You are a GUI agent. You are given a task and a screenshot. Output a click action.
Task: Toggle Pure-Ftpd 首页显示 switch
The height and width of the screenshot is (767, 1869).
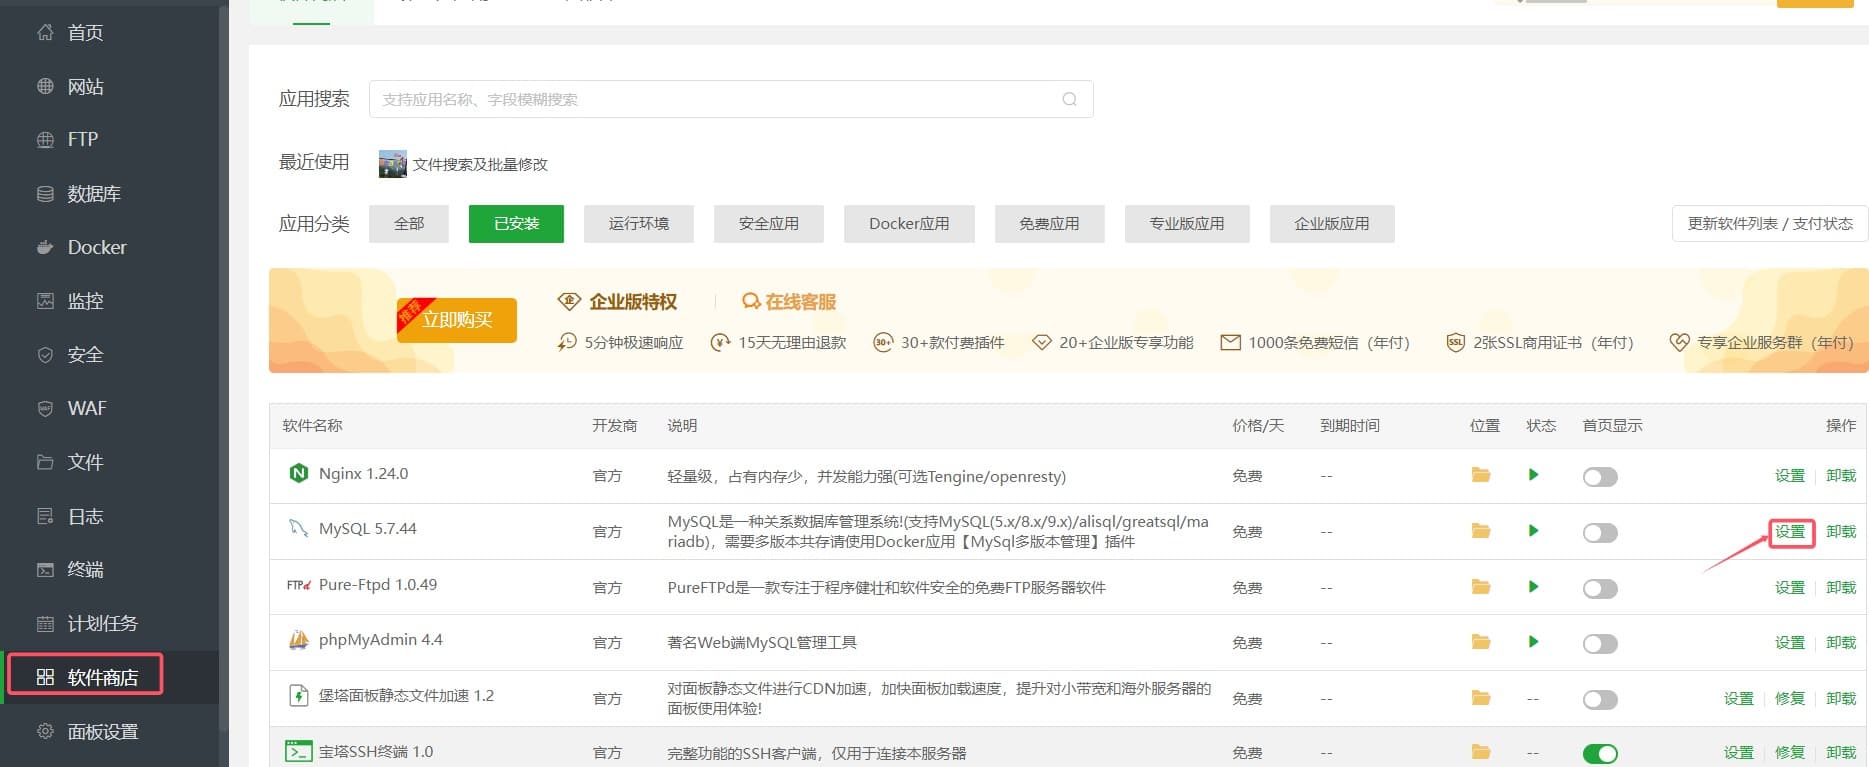(x=1600, y=589)
